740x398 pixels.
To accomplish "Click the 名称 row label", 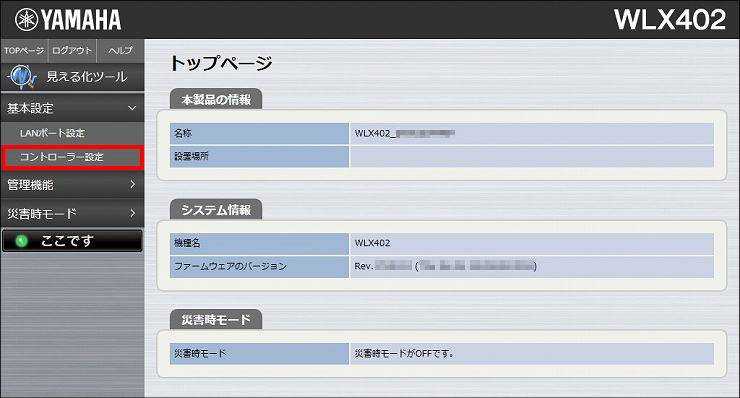I will tap(259, 133).
